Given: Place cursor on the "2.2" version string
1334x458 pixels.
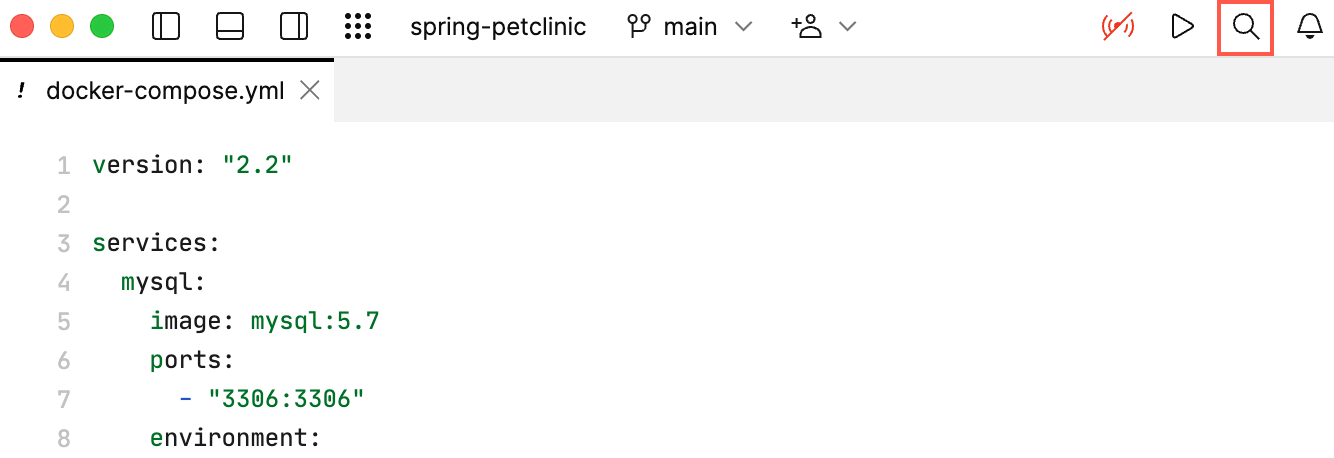Looking at the screenshot, I should (x=257, y=165).
